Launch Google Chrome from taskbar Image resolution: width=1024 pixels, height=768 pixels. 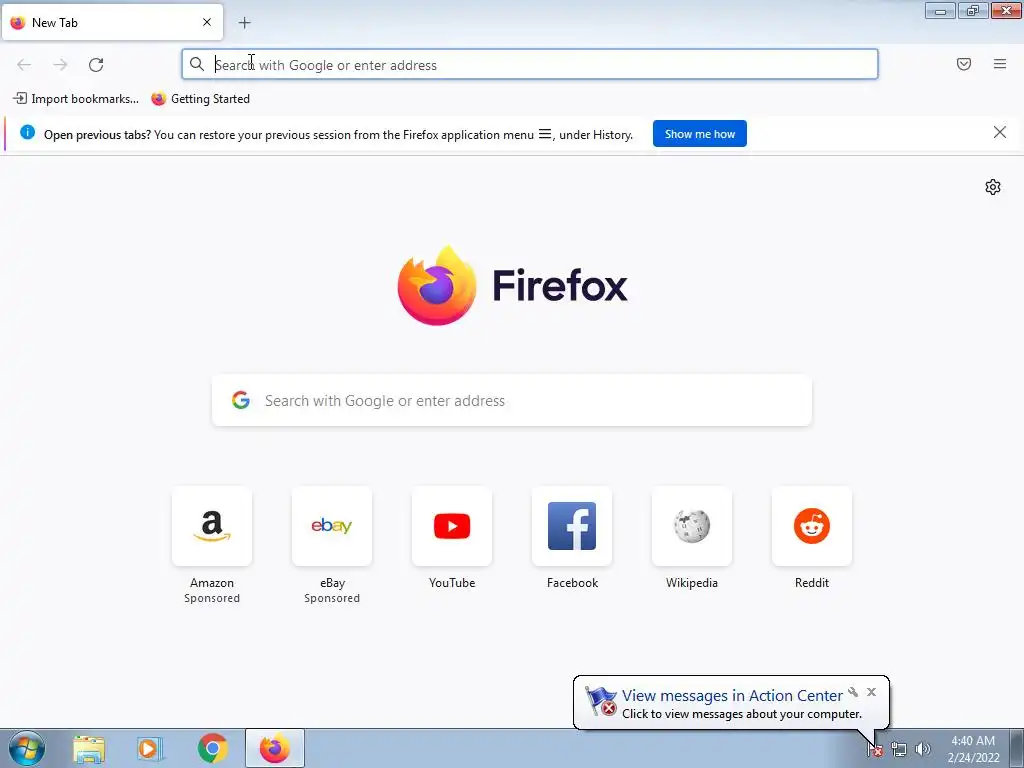[x=212, y=748]
